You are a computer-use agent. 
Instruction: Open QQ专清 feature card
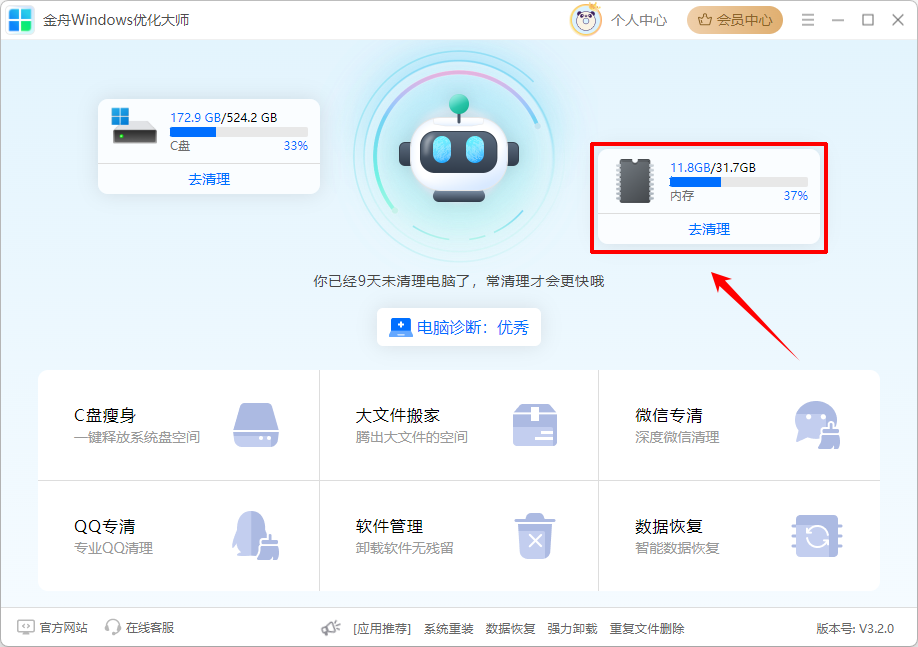179,536
